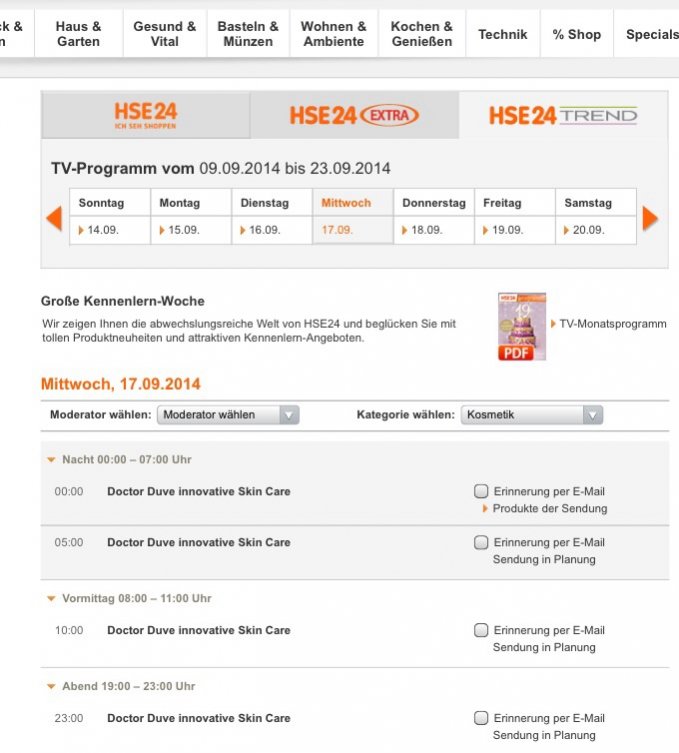Switch to the HSE24 Trend channel tab
Viewport: 679px width, 753px height.
pyautogui.click(x=563, y=116)
